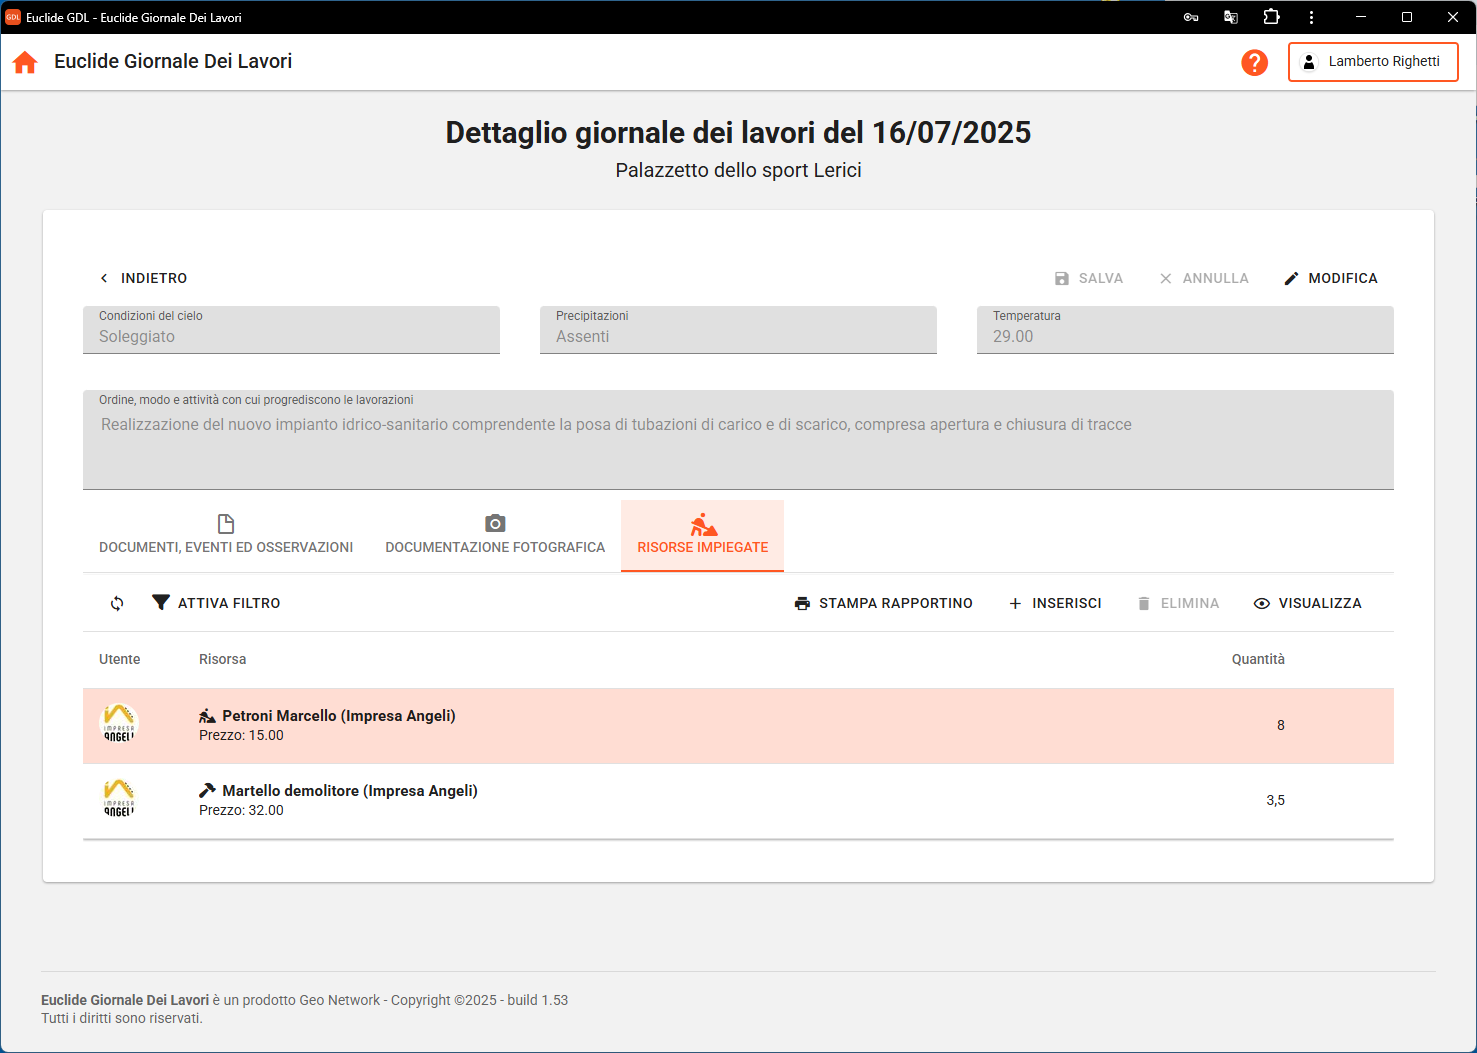
Task: Open the Lamberto Righetti user menu
Action: pos(1372,62)
